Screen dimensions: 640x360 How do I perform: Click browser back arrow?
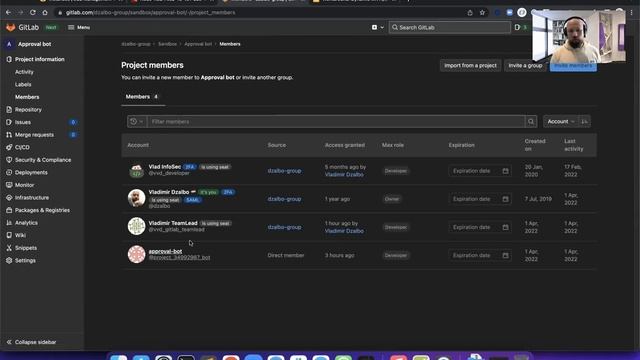pyautogui.click(x=8, y=13)
